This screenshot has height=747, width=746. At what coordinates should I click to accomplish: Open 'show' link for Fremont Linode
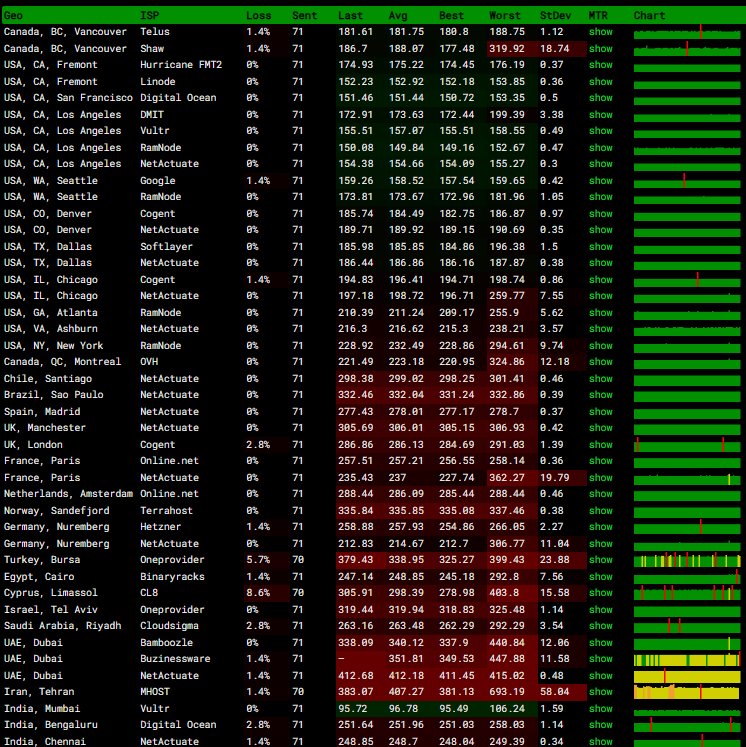(x=600, y=81)
